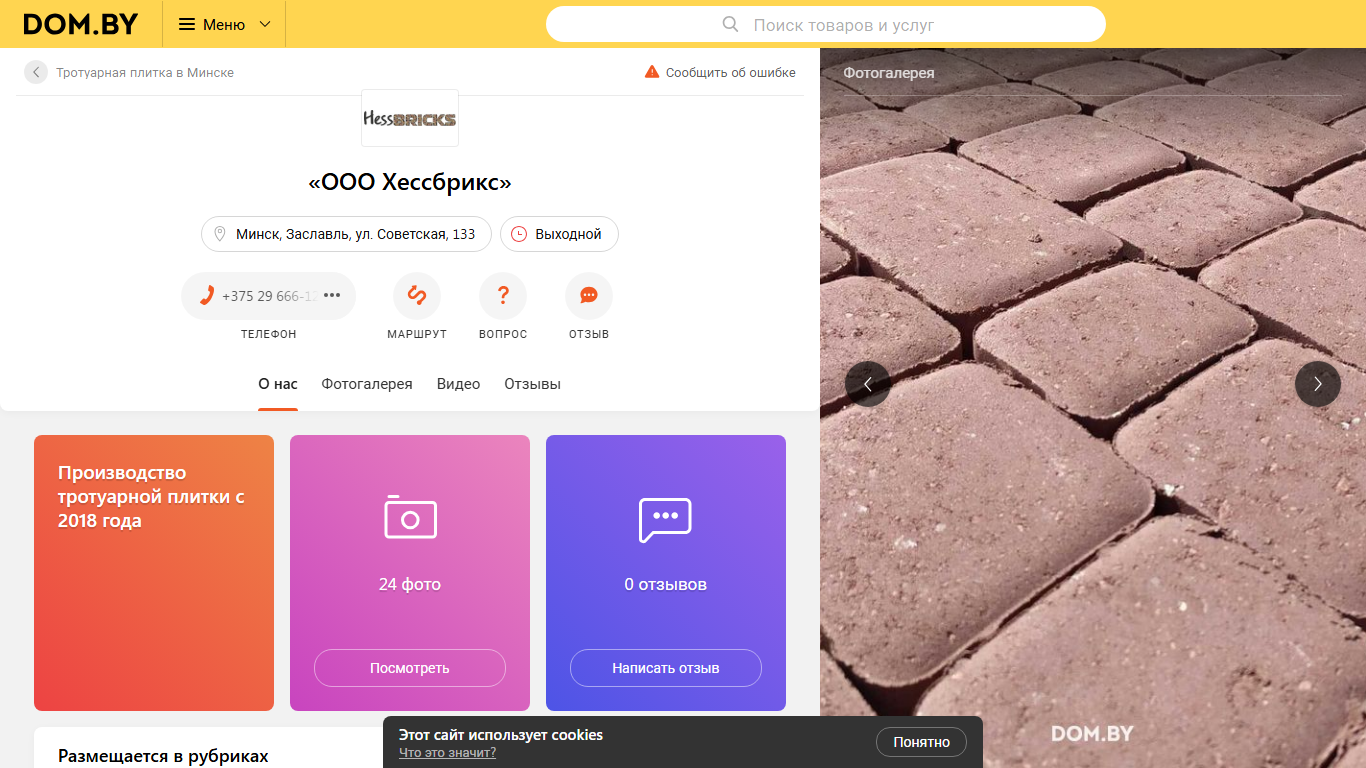Viewport: 1366px width, 768px height.
Task: Switch to the Отзывы tab
Action: click(532, 384)
